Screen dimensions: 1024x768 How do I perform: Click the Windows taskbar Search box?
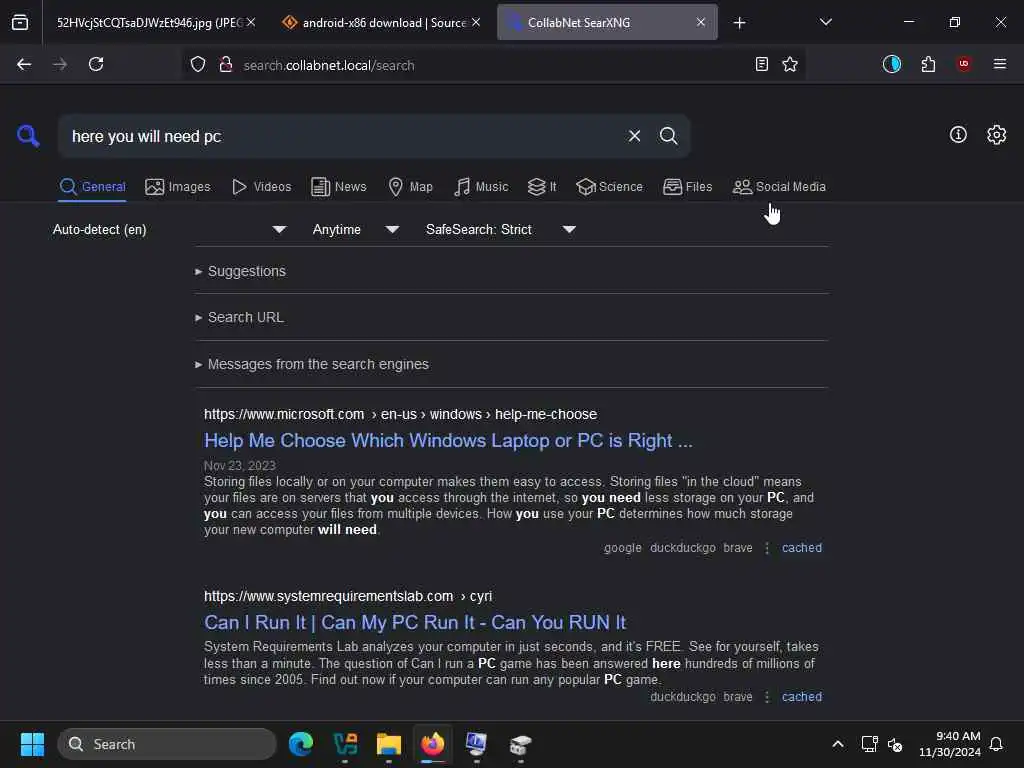click(167, 744)
